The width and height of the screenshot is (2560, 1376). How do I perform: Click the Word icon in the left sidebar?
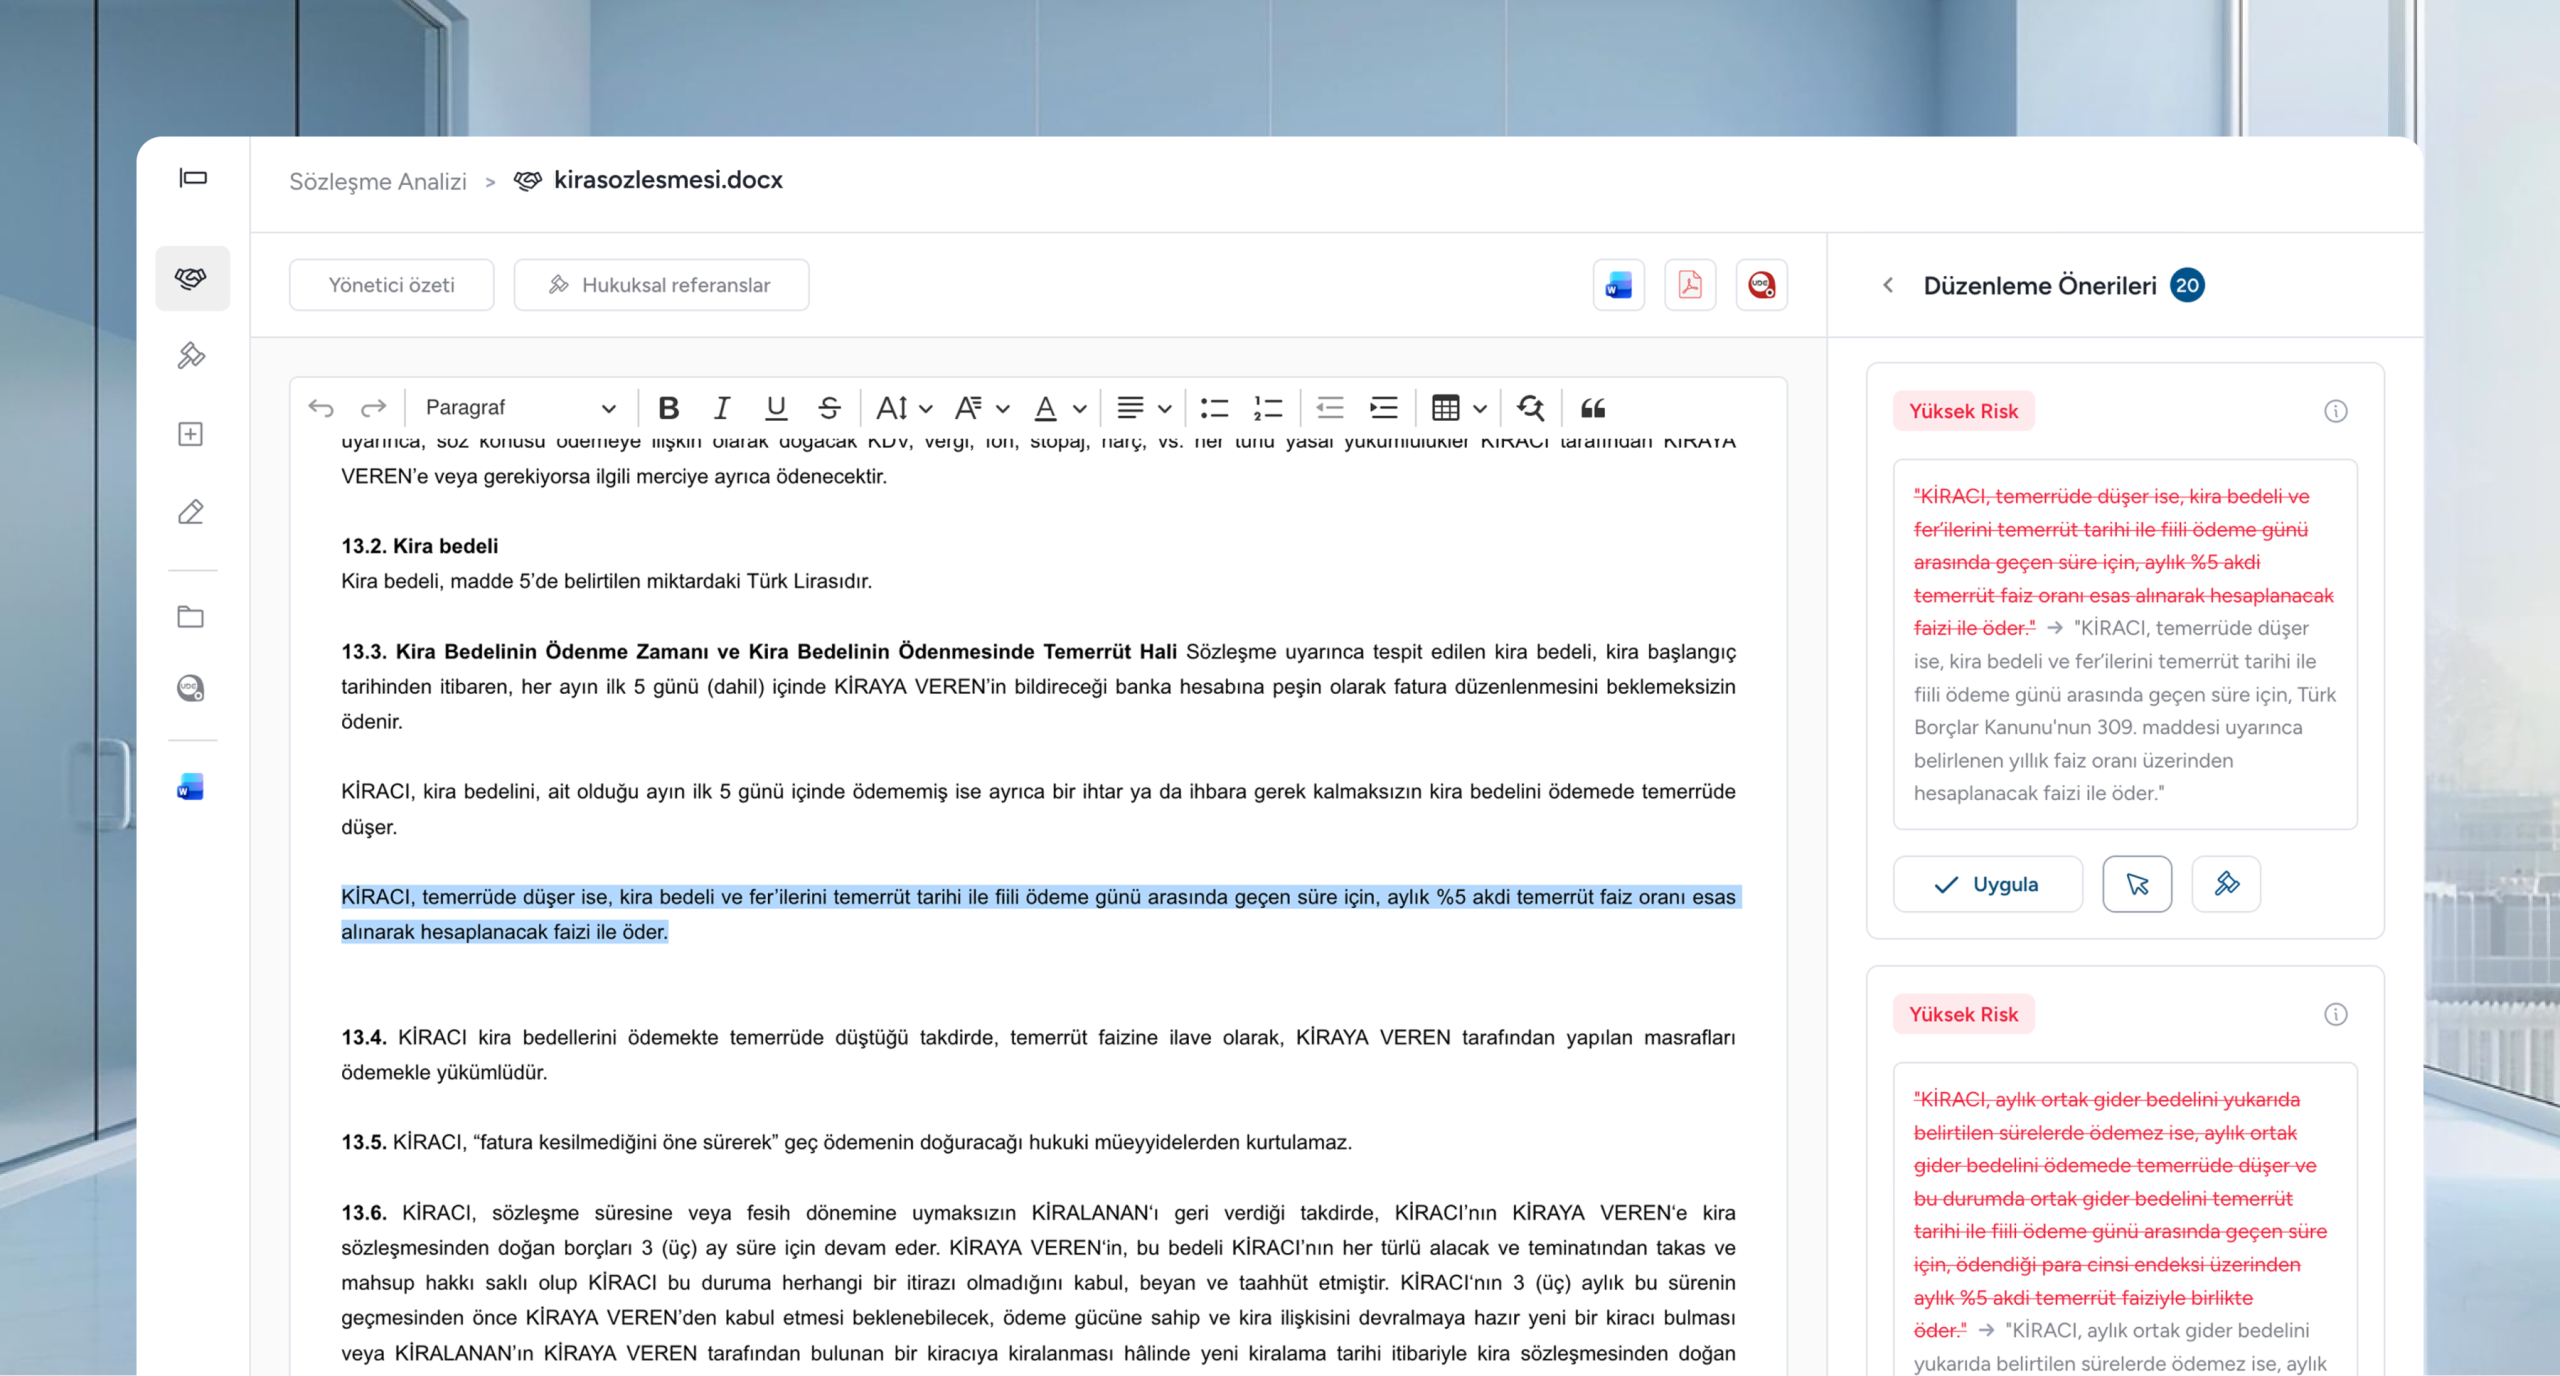click(191, 787)
